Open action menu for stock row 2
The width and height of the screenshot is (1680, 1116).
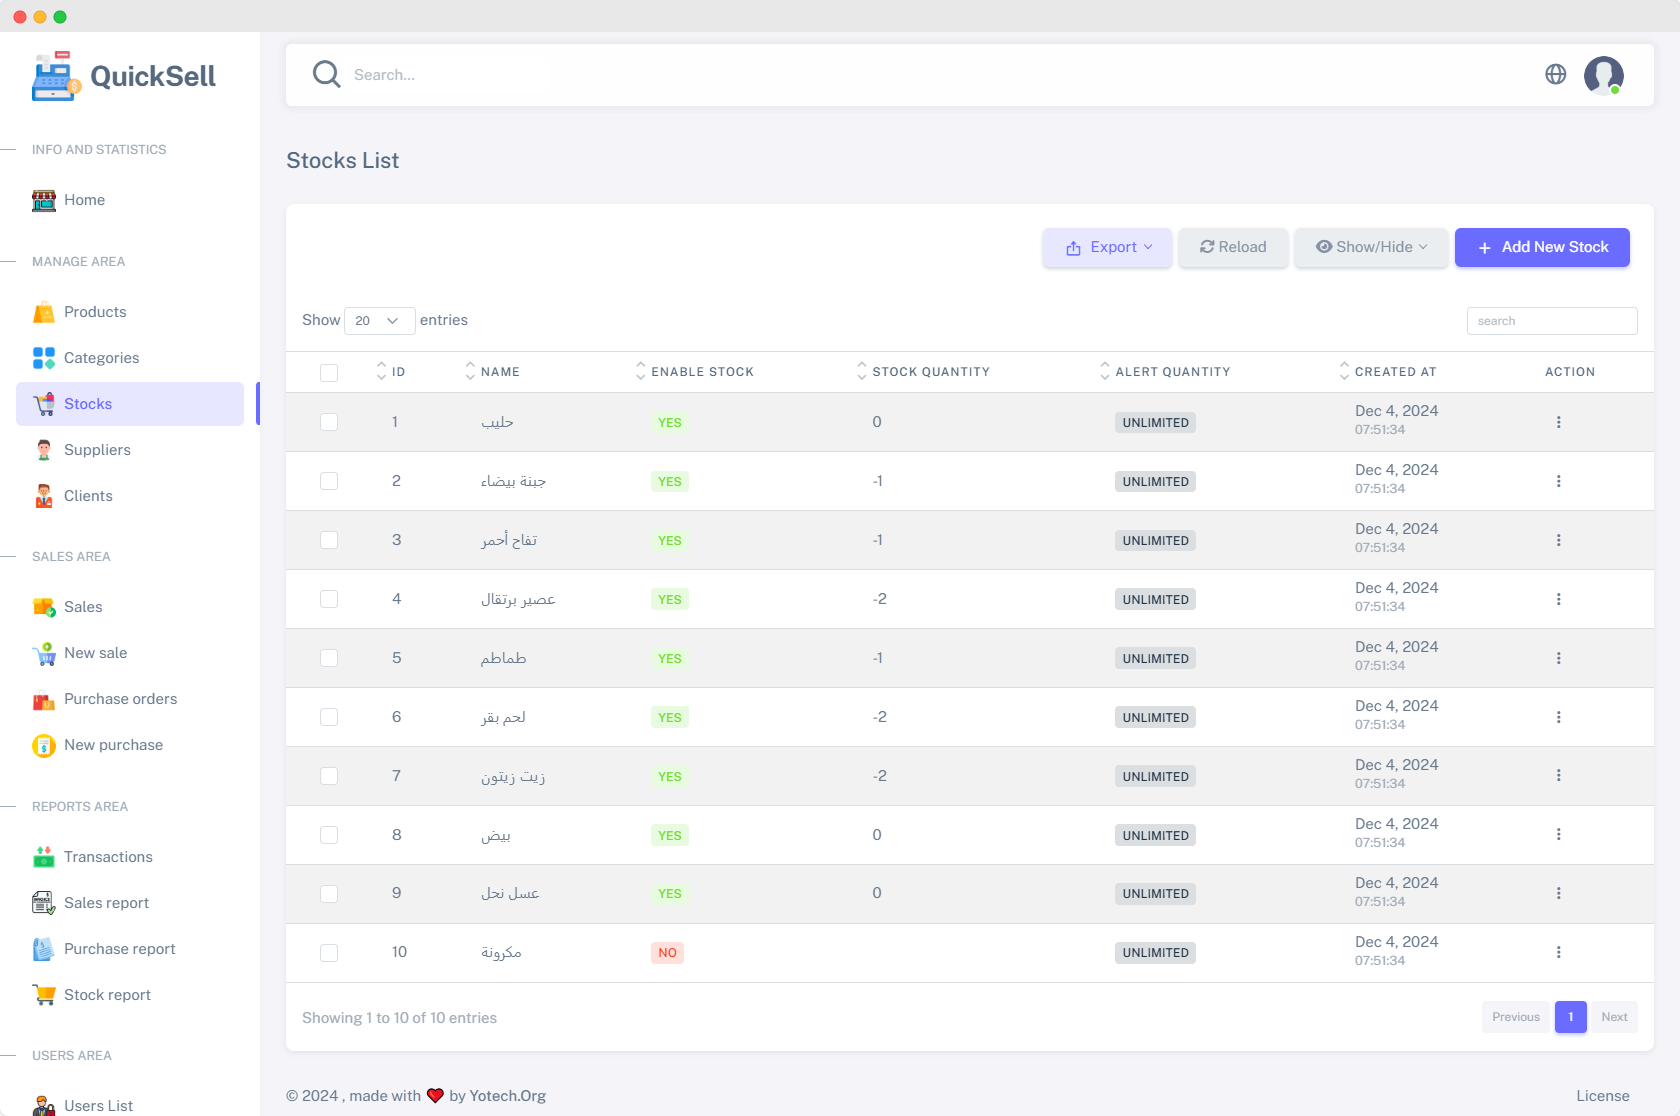click(x=1558, y=481)
